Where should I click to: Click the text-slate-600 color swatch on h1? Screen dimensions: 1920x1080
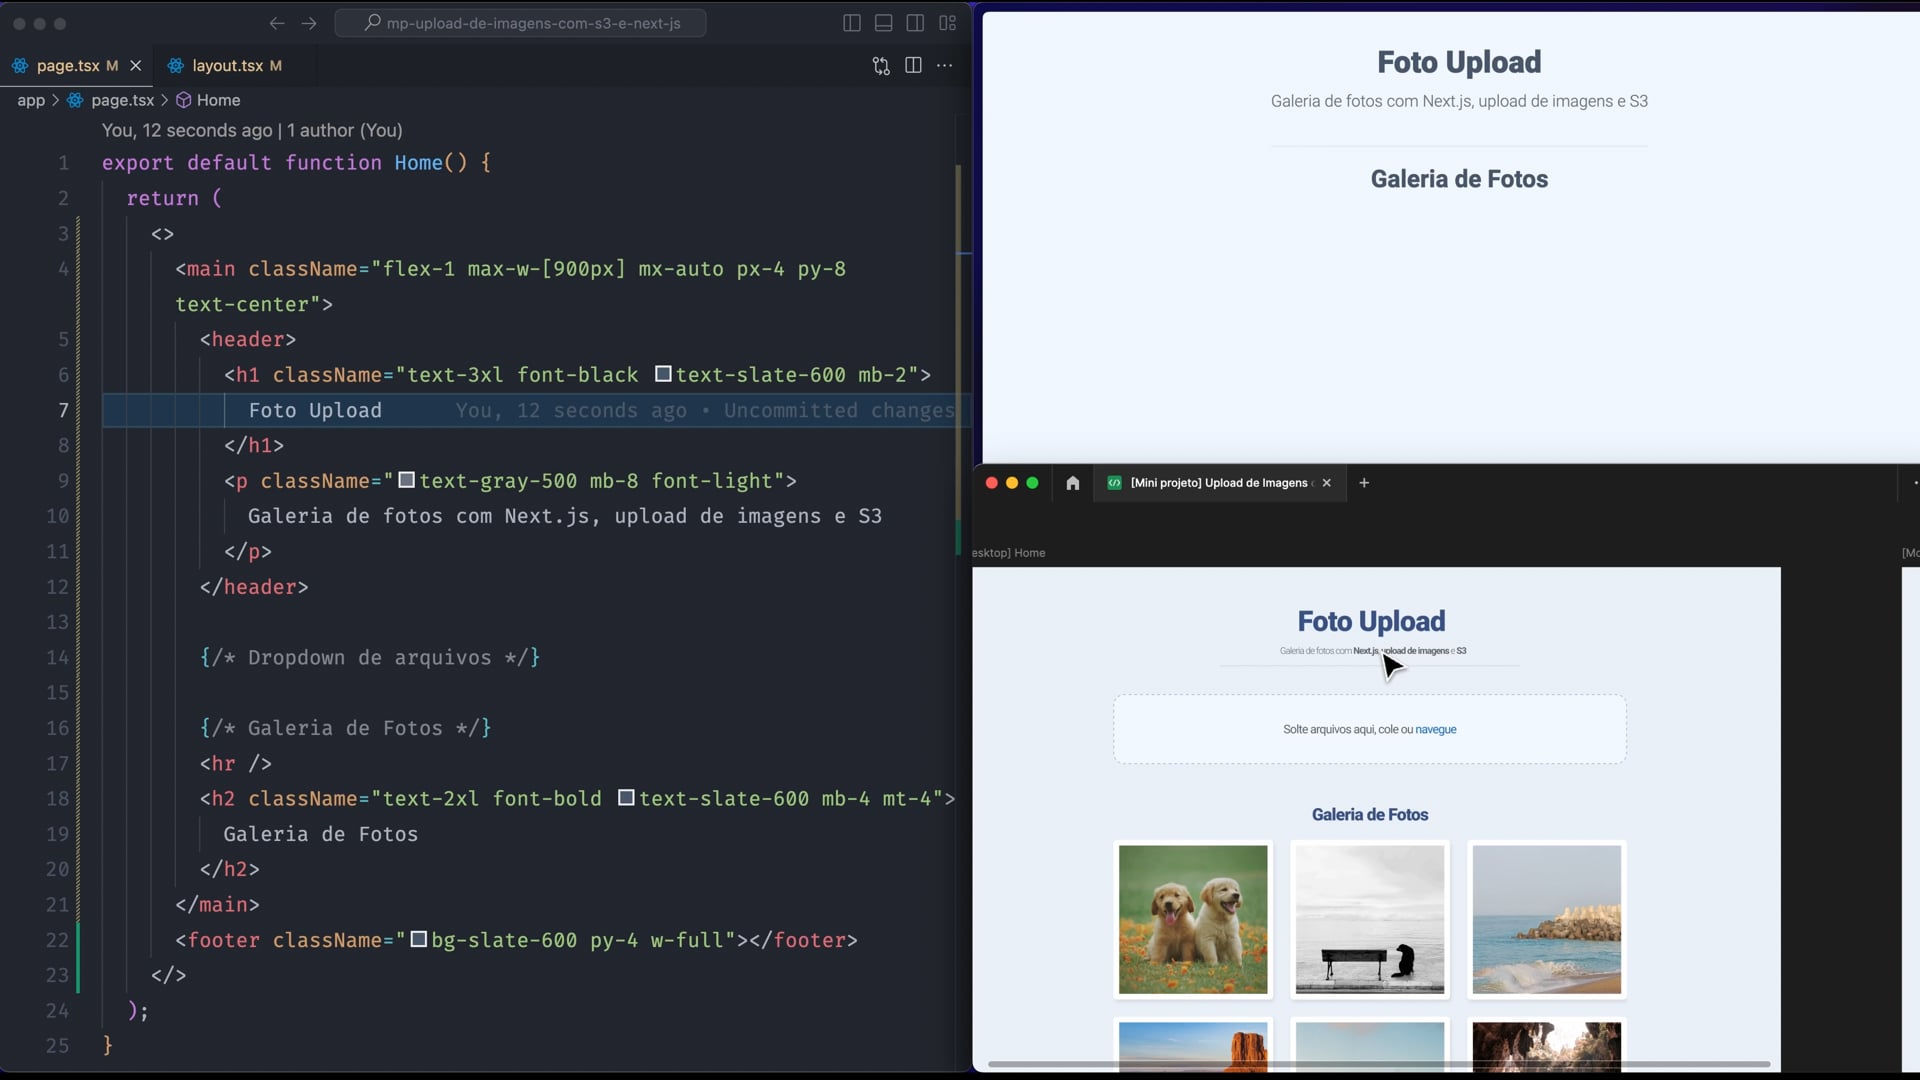[x=663, y=374]
